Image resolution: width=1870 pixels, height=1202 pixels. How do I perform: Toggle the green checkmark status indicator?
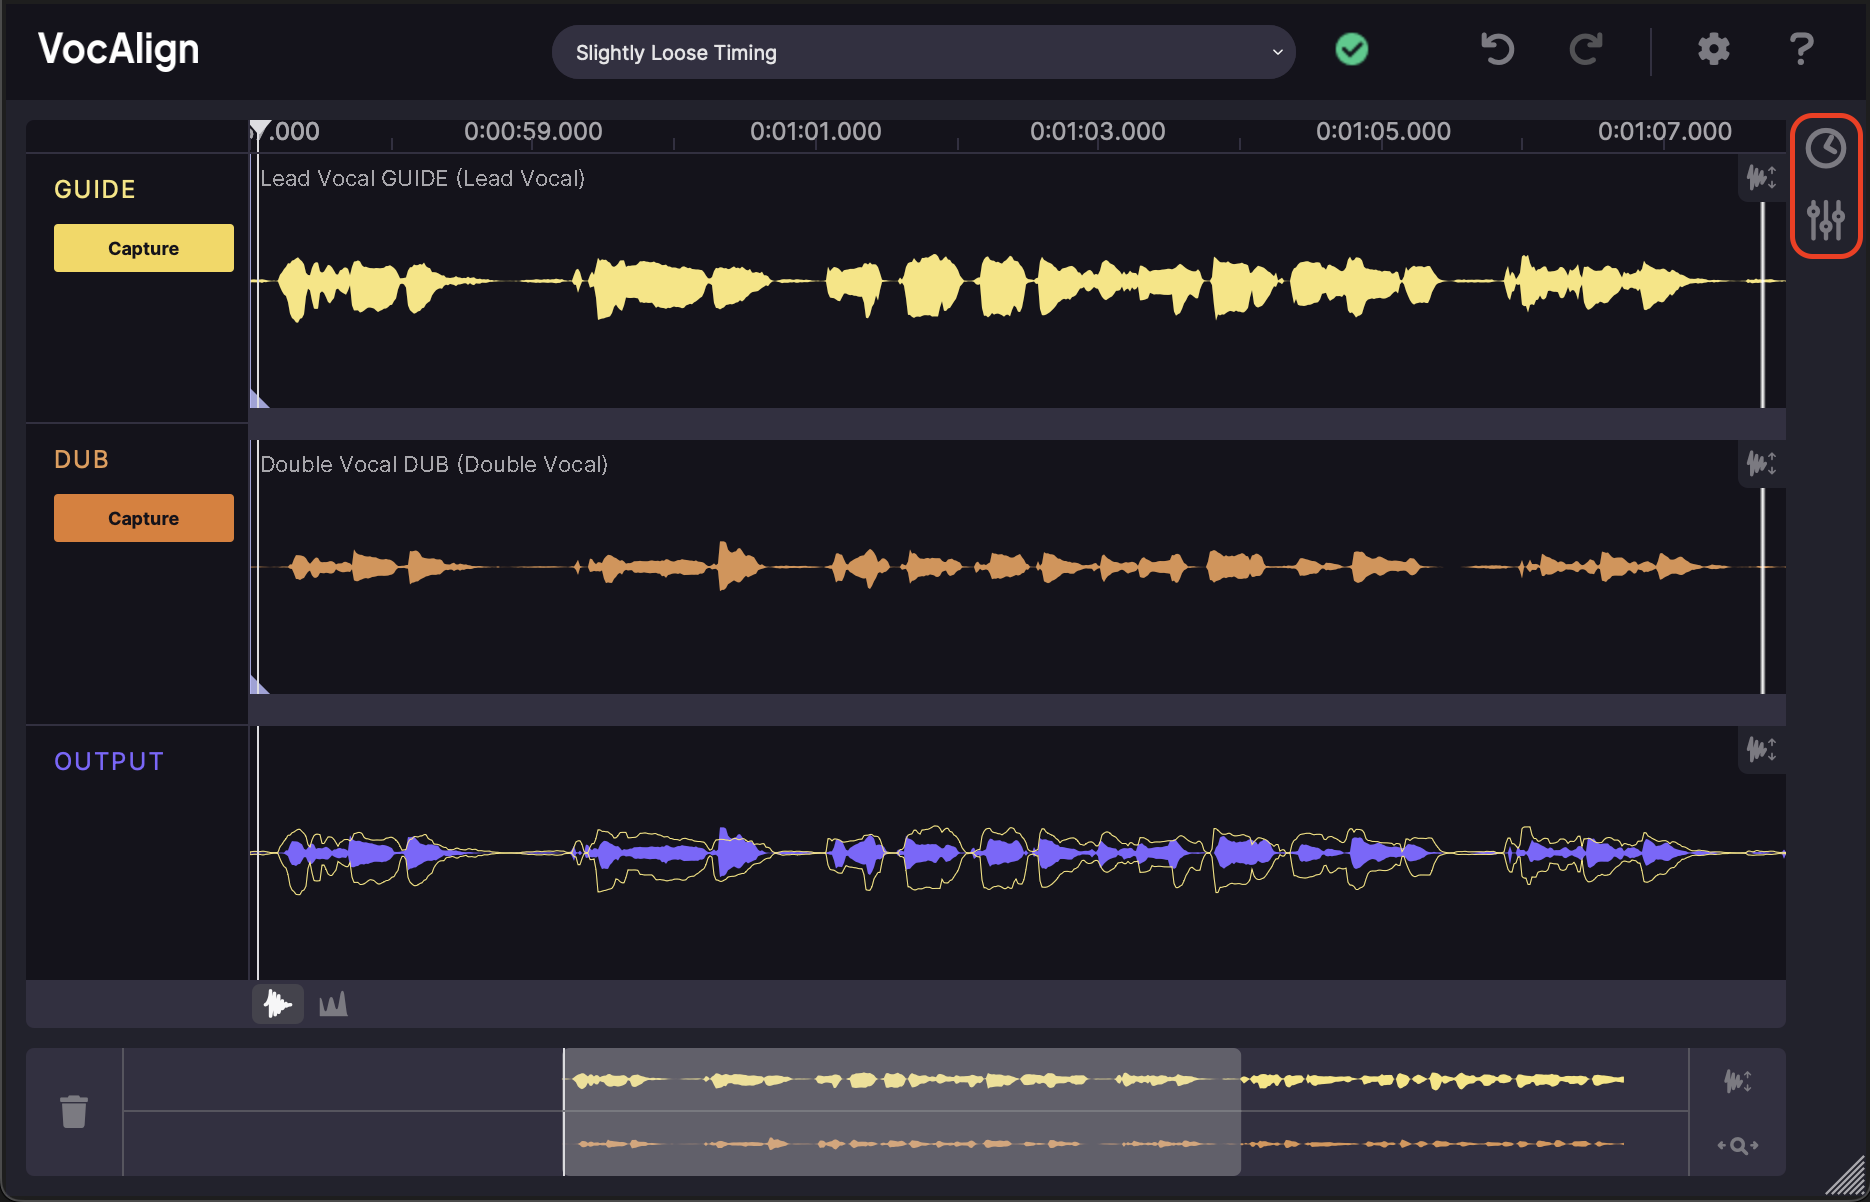coord(1352,49)
